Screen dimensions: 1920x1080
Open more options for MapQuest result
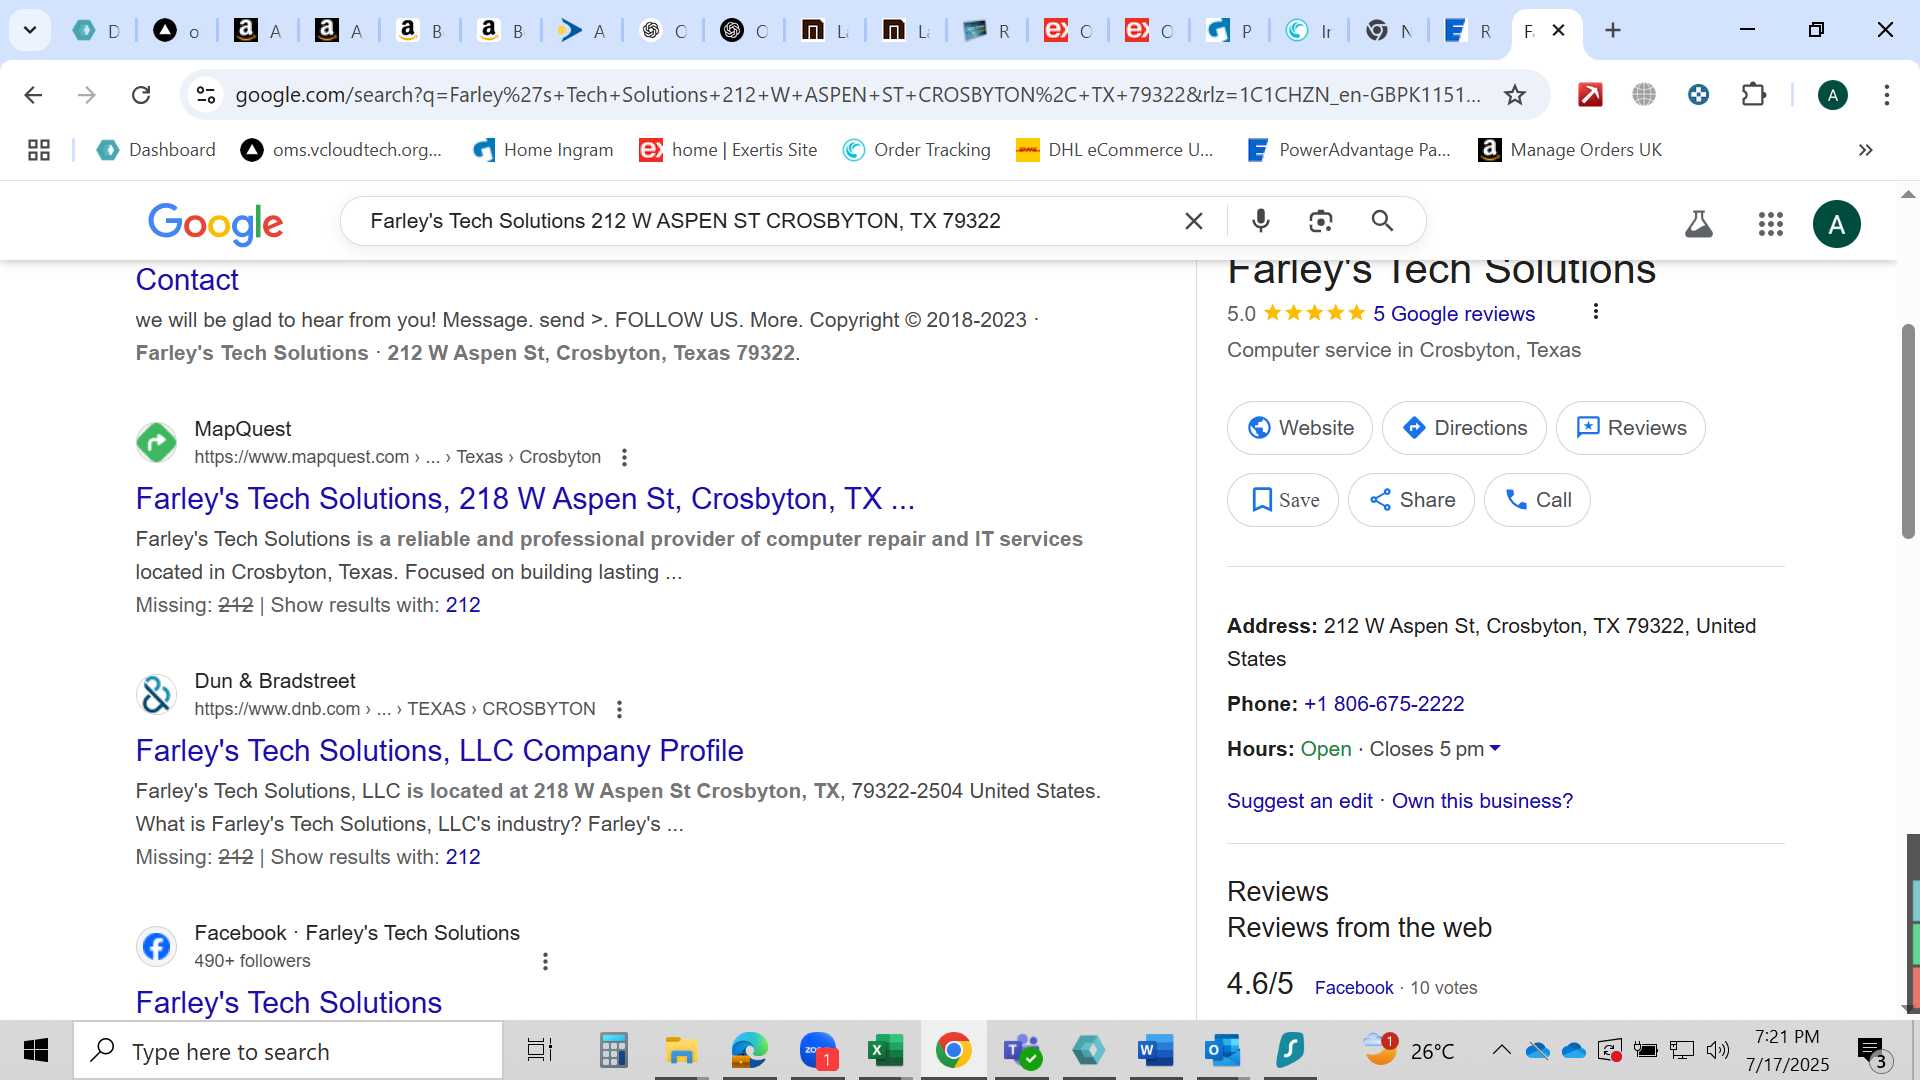[x=624, y=457]
